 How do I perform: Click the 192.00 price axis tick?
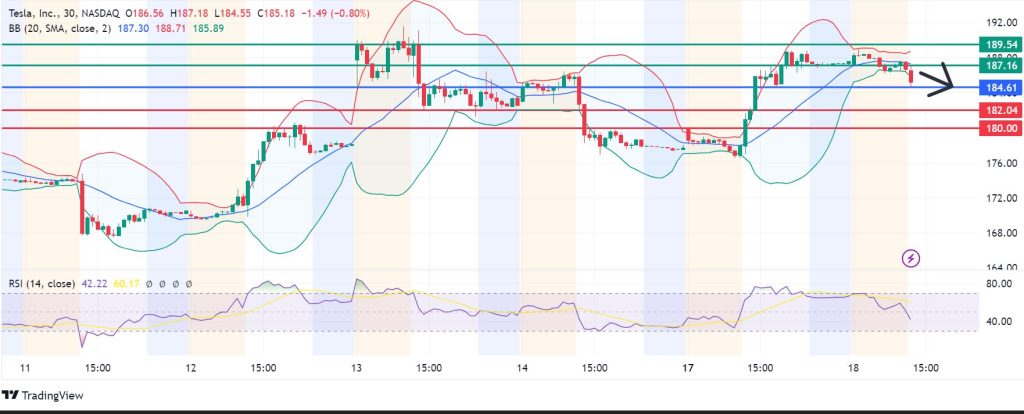[1002, 23]
